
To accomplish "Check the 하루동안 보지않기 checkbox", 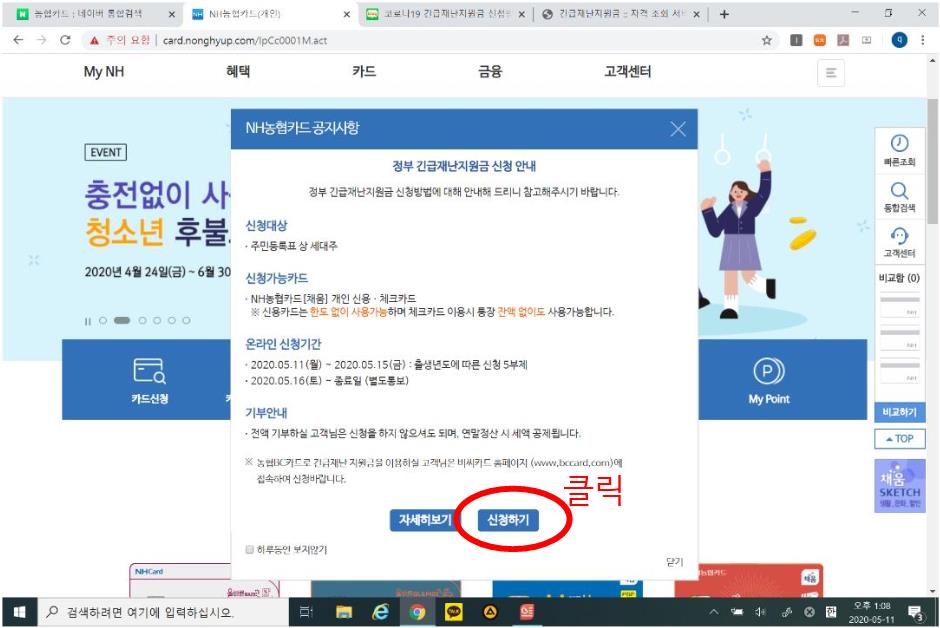I will 249,550.
